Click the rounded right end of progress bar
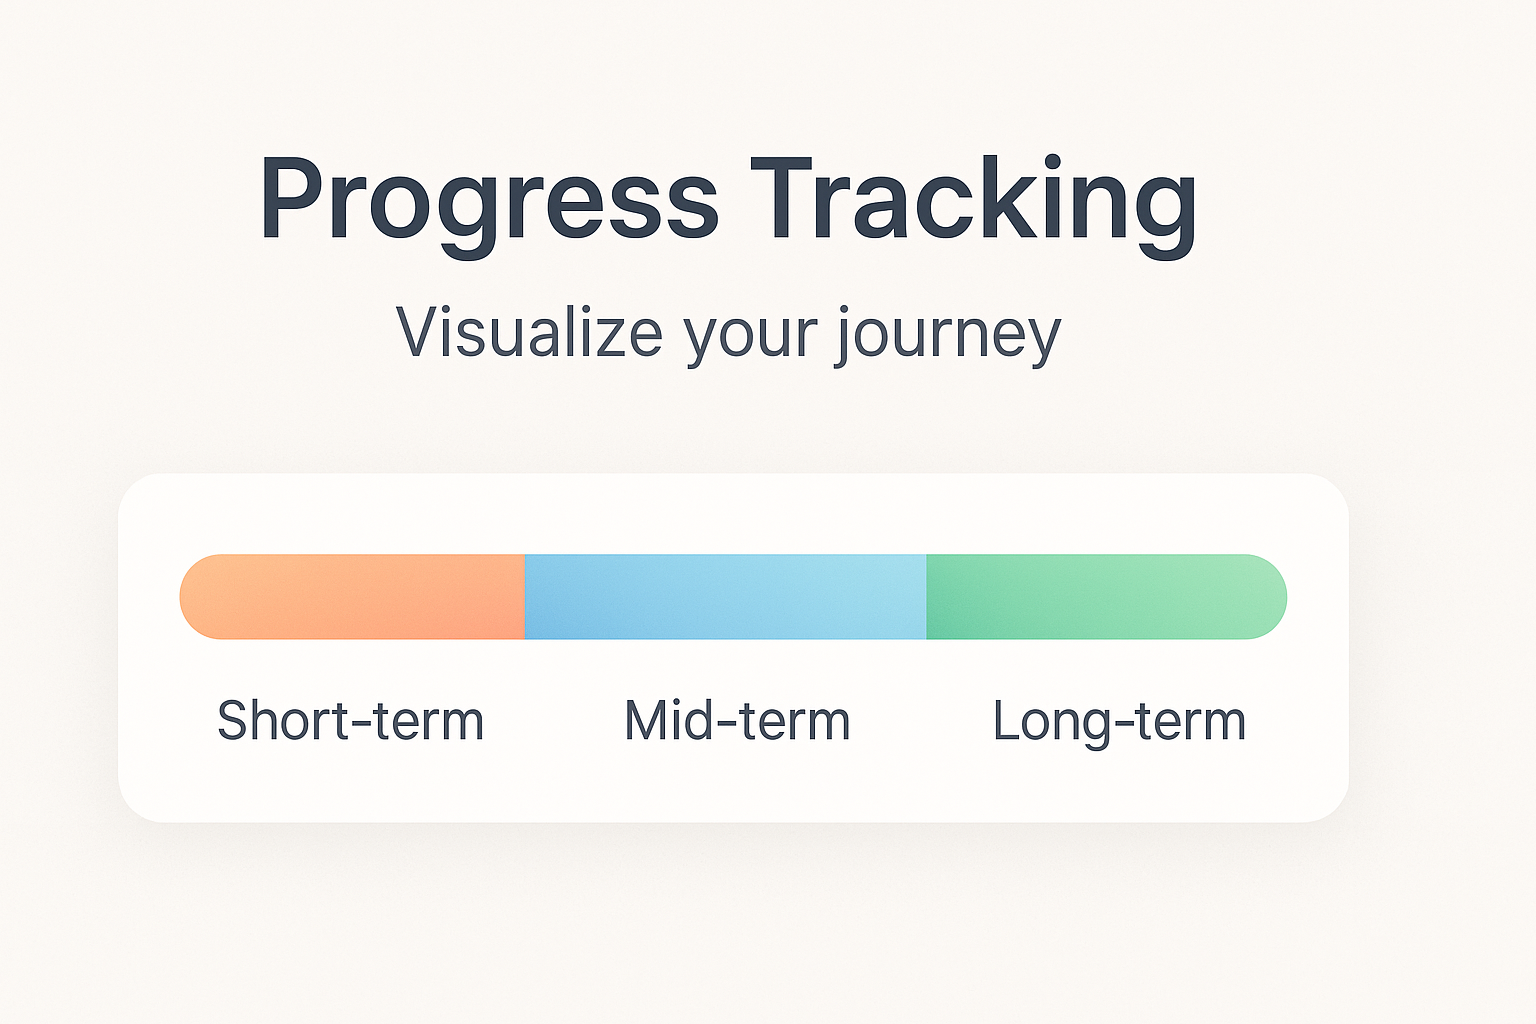The width and height of the screenshot is (1536, 1024). (x=1266, y=597)
